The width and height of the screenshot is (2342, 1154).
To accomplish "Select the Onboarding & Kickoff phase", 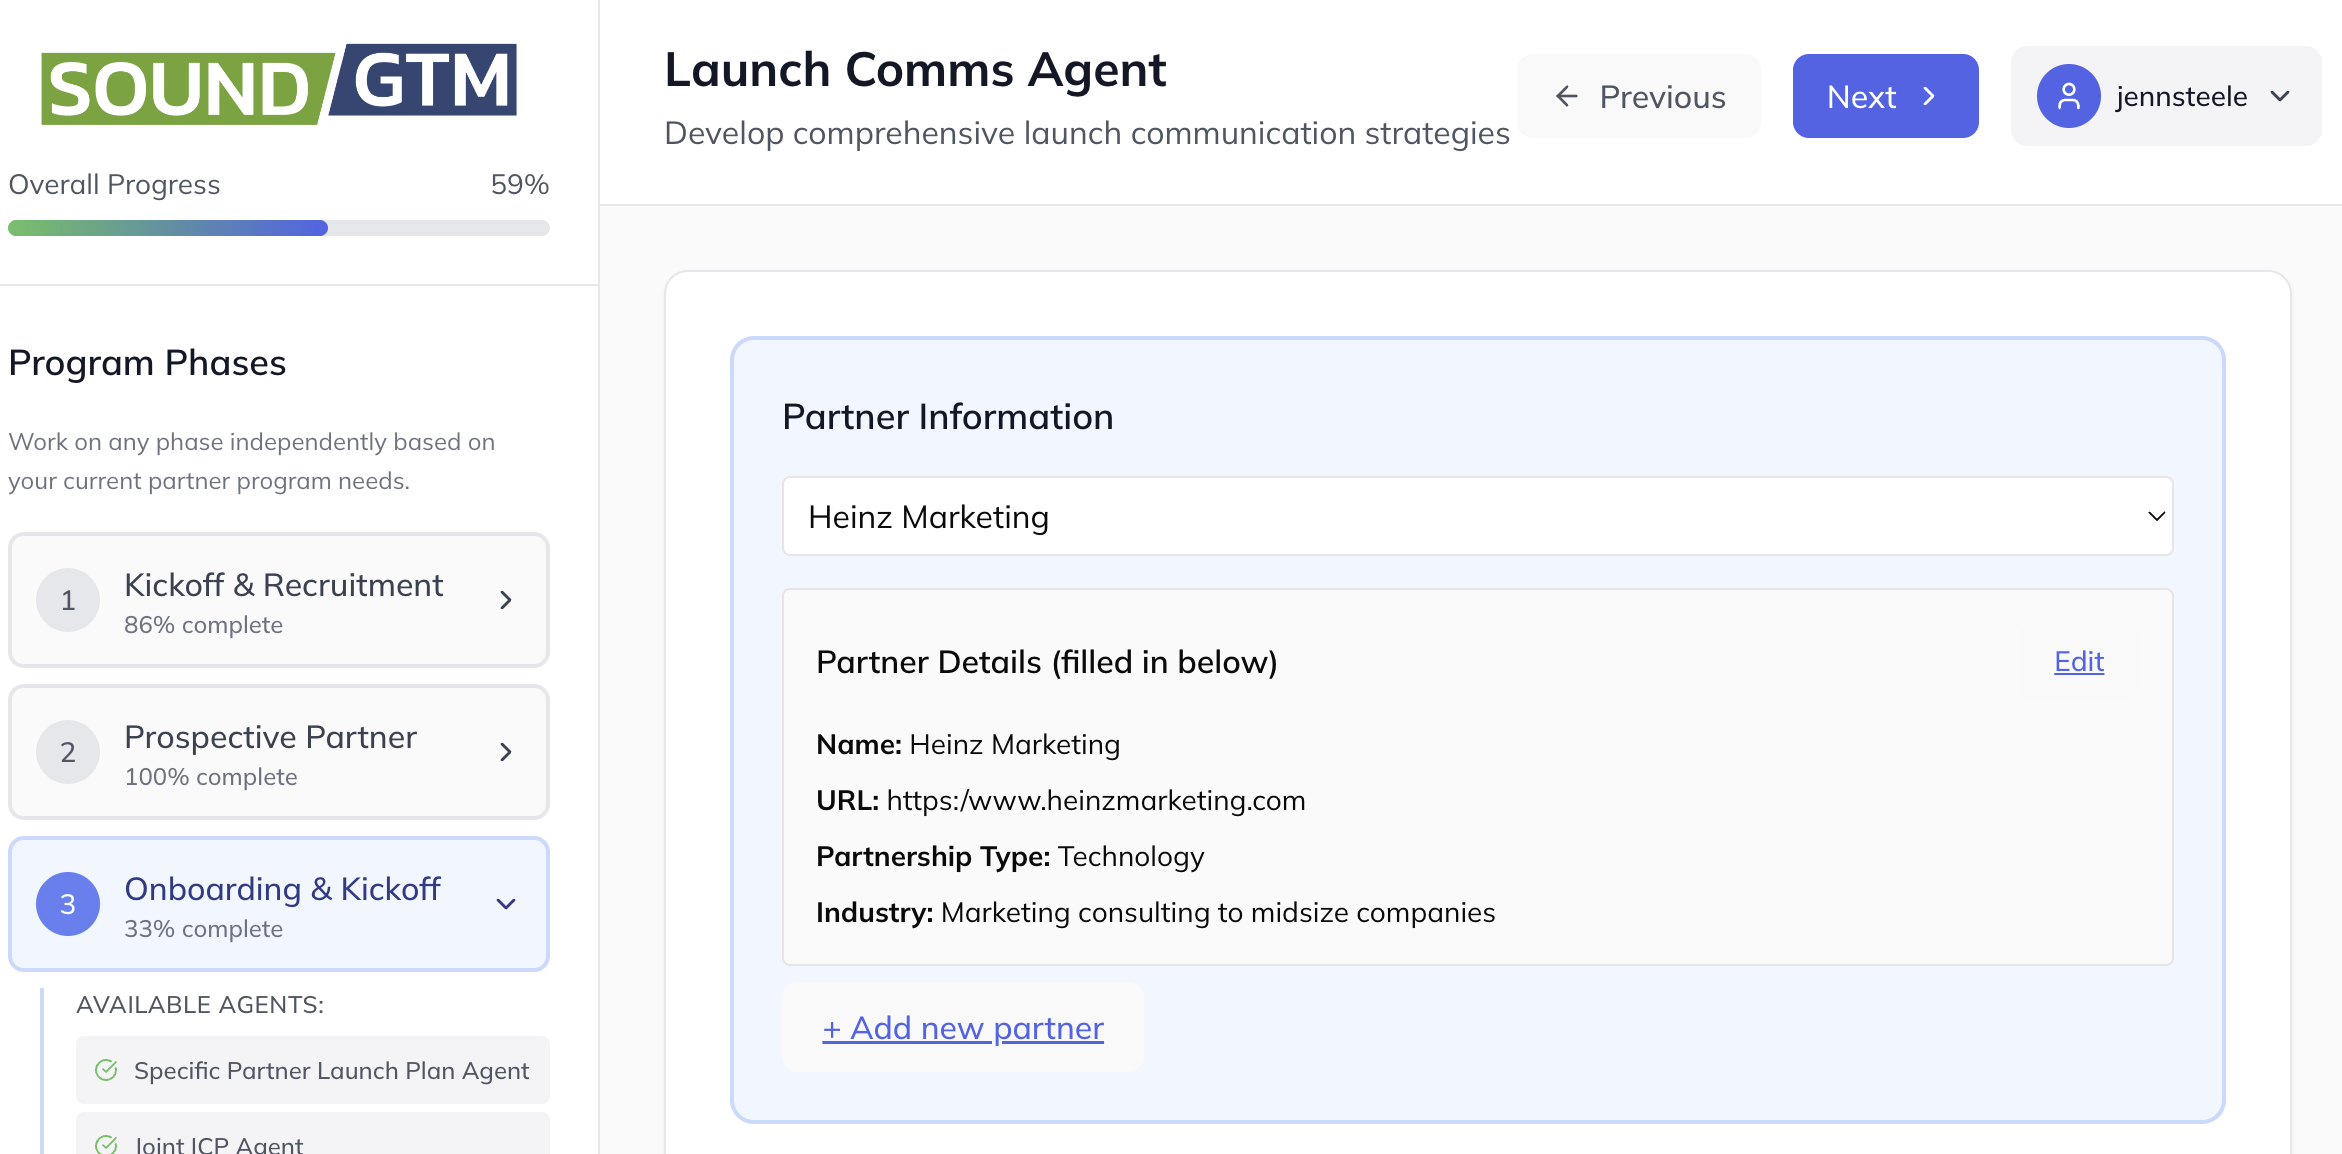I will [279, 904].
